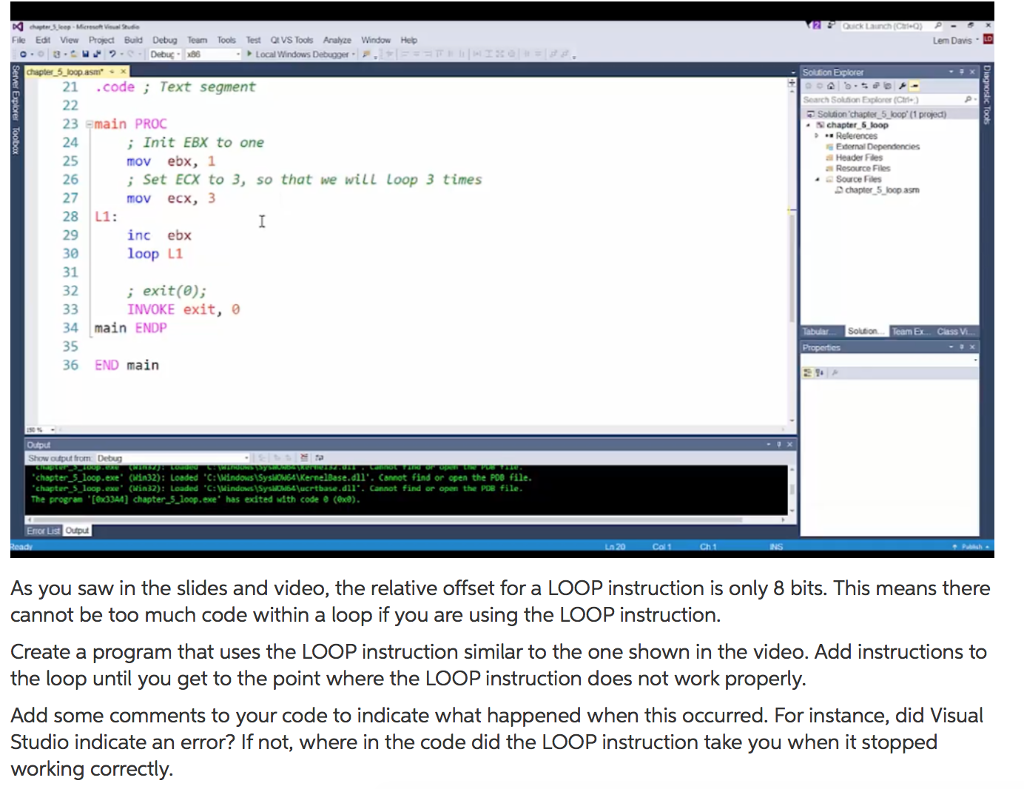Toggle Show All Files in Solution Explorer
The image size is (1024, 789).
coord(887,86)
